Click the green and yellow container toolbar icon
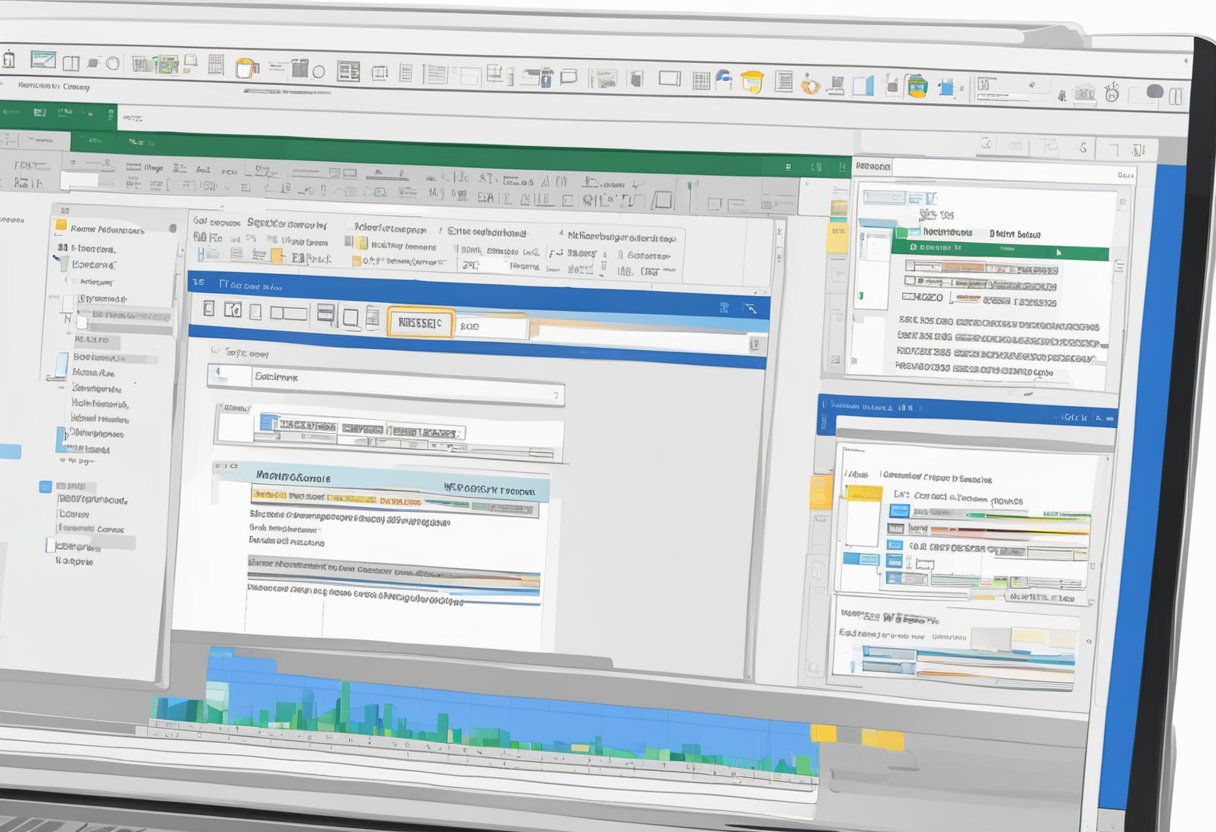Viewport: 1216px width, 832px height. (x=916, y=86)
